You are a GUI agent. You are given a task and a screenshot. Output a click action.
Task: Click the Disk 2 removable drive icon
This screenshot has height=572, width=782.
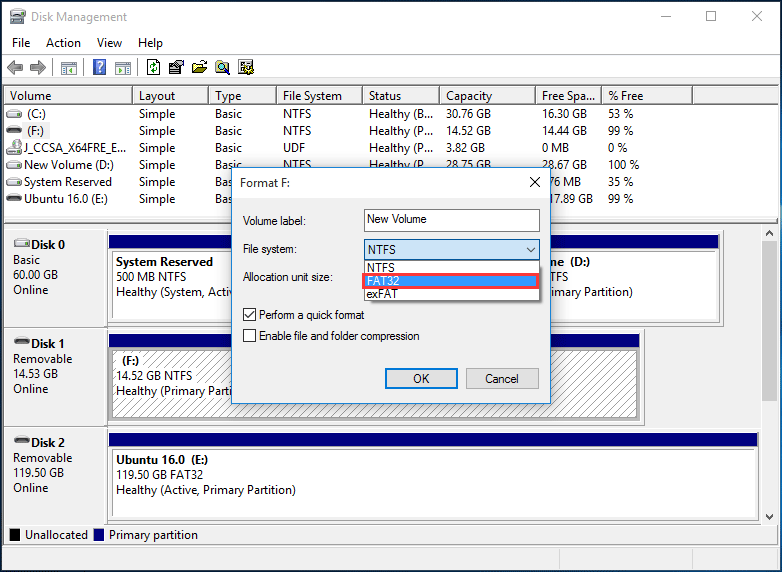[x=21, y=441]
